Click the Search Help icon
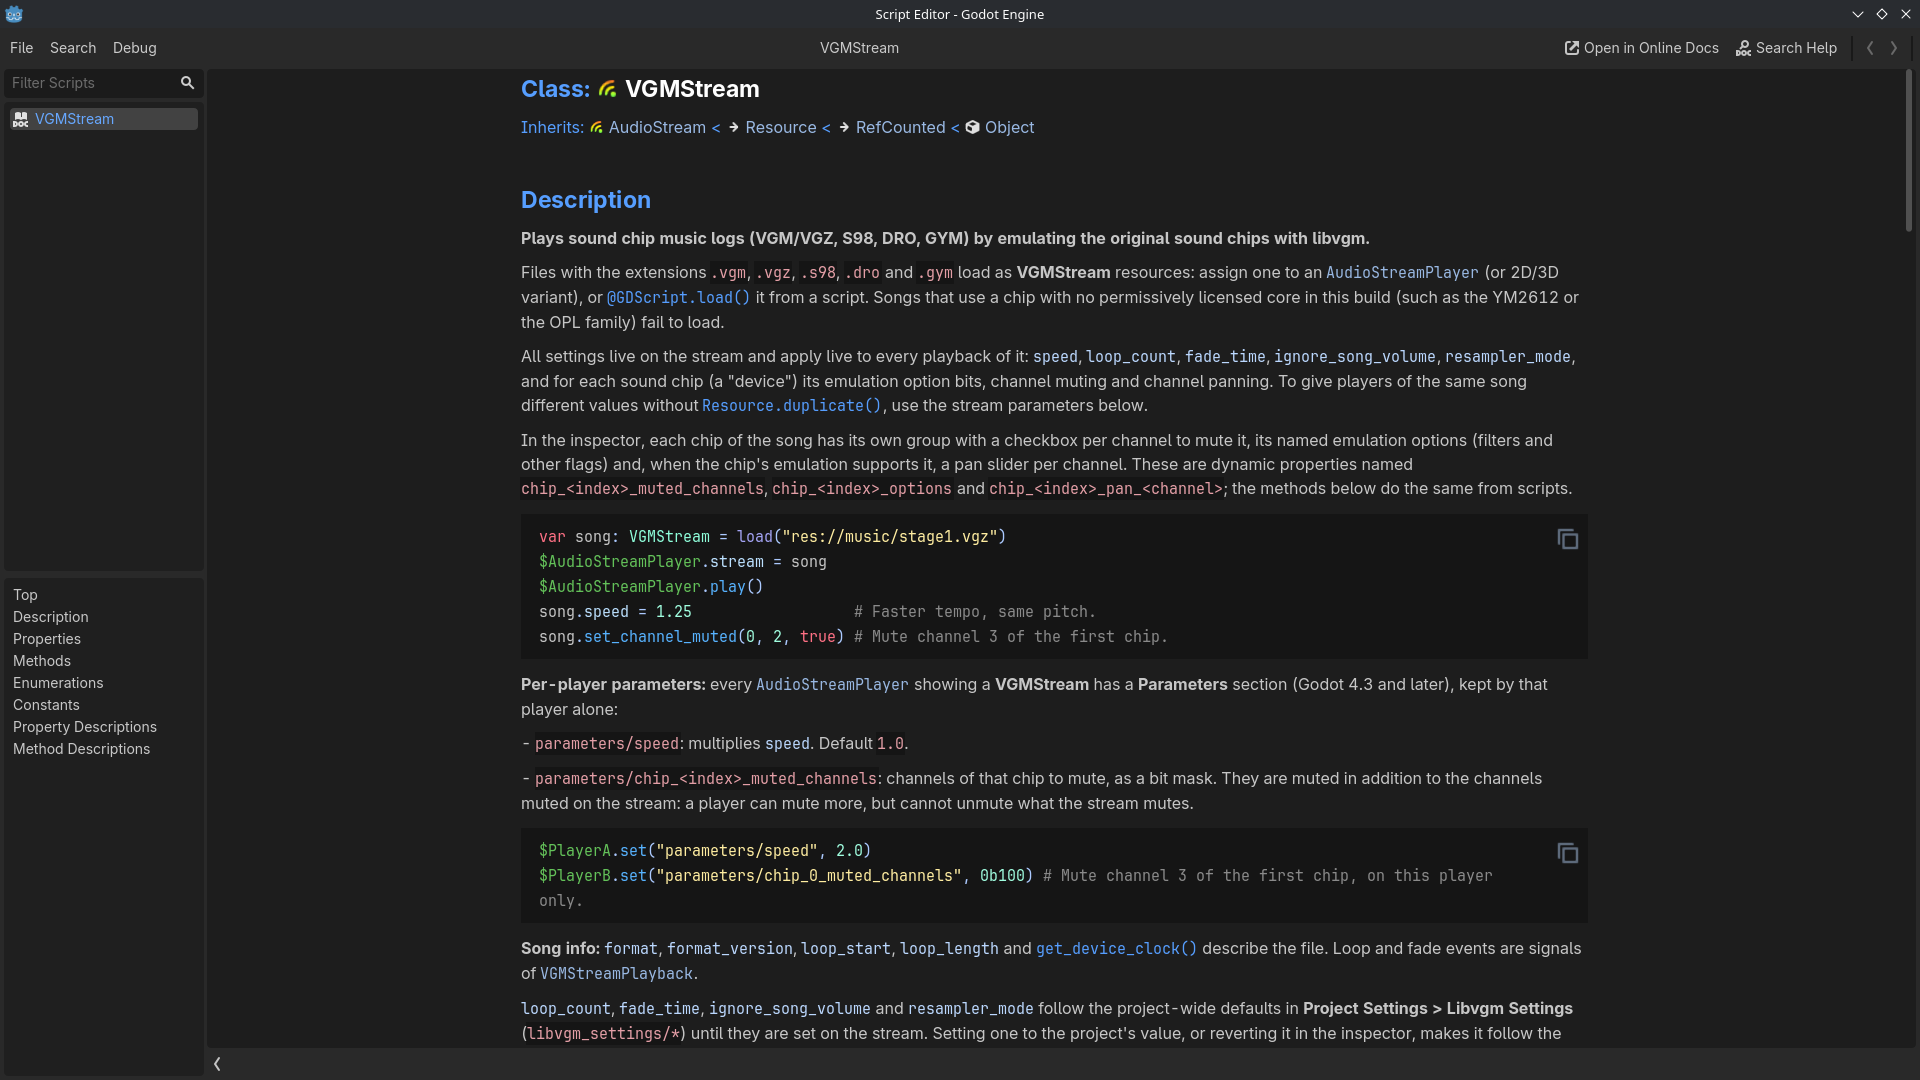Screen dimensions: 1920x1080 1743,48
